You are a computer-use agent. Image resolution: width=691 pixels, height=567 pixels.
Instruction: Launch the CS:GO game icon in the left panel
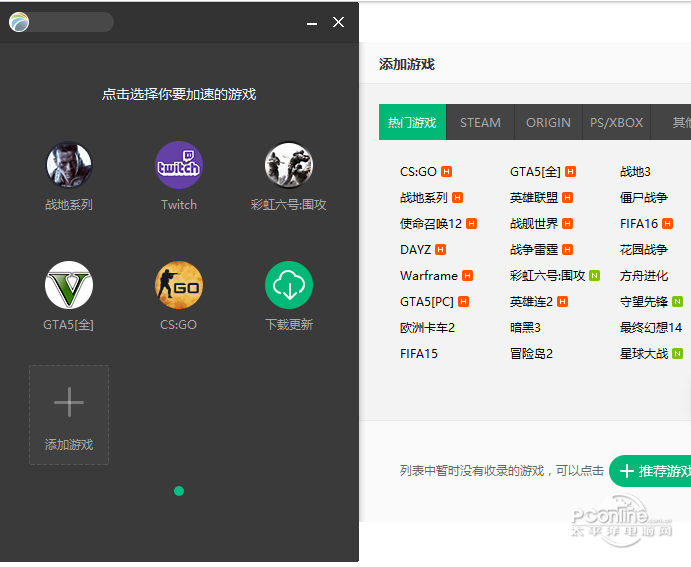tap(179, 285)
